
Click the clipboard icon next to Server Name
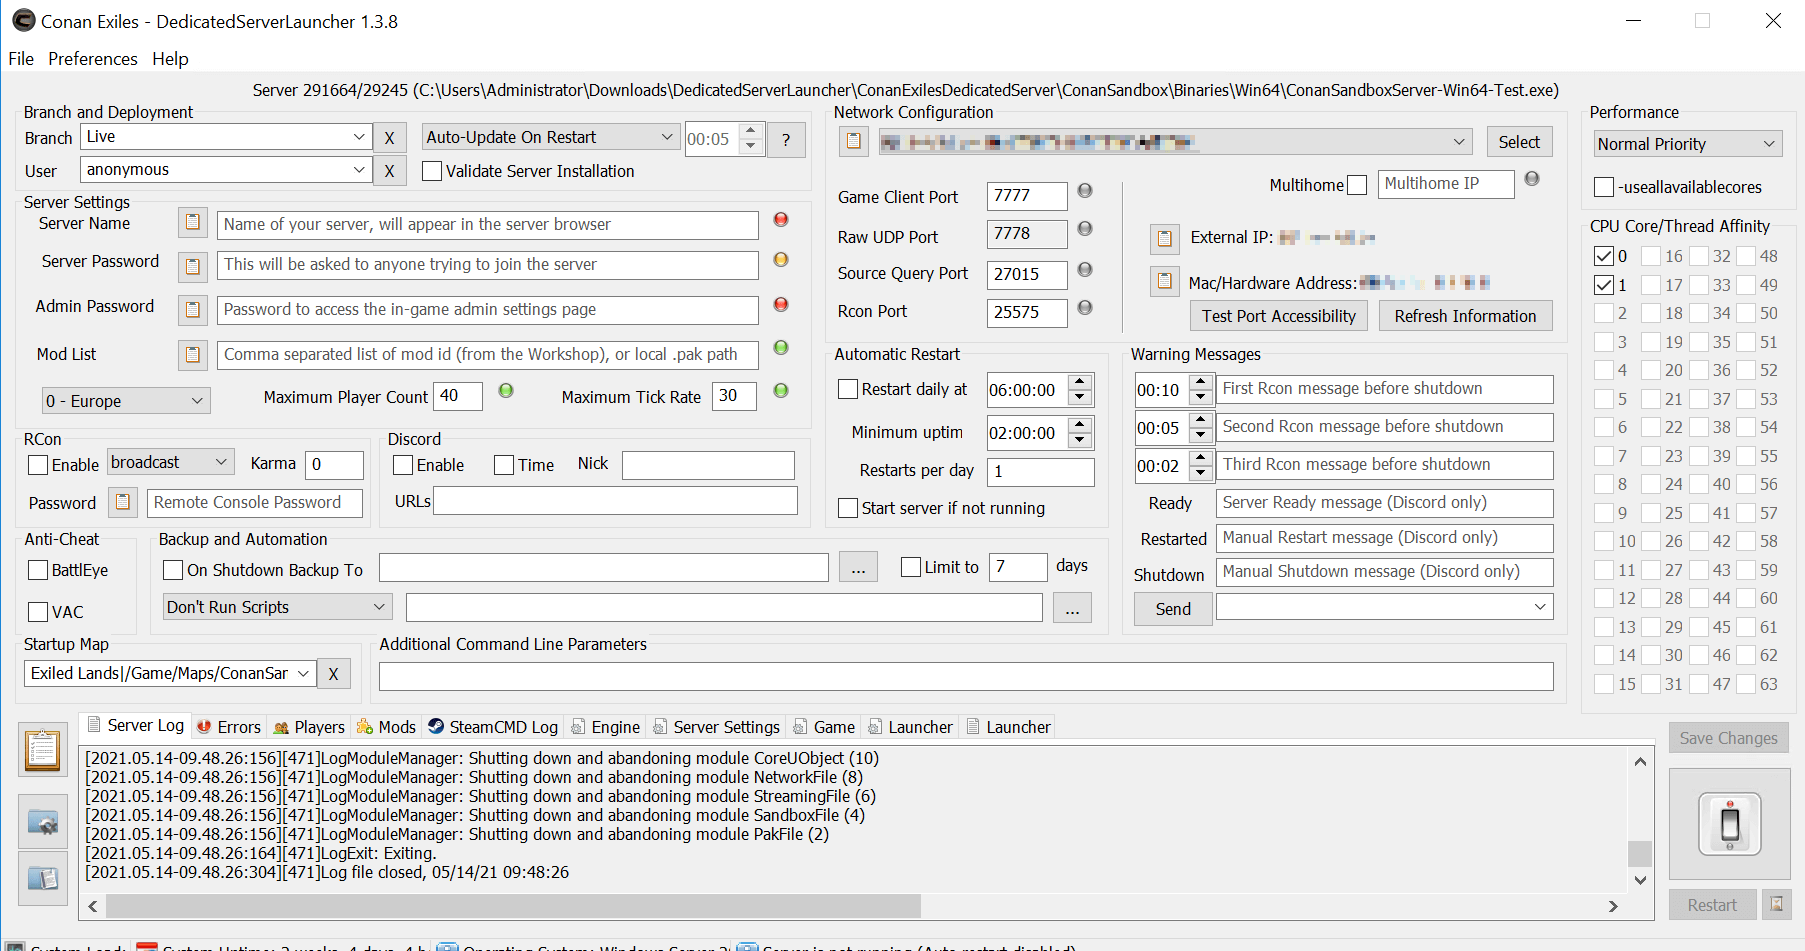coord(193,222)
